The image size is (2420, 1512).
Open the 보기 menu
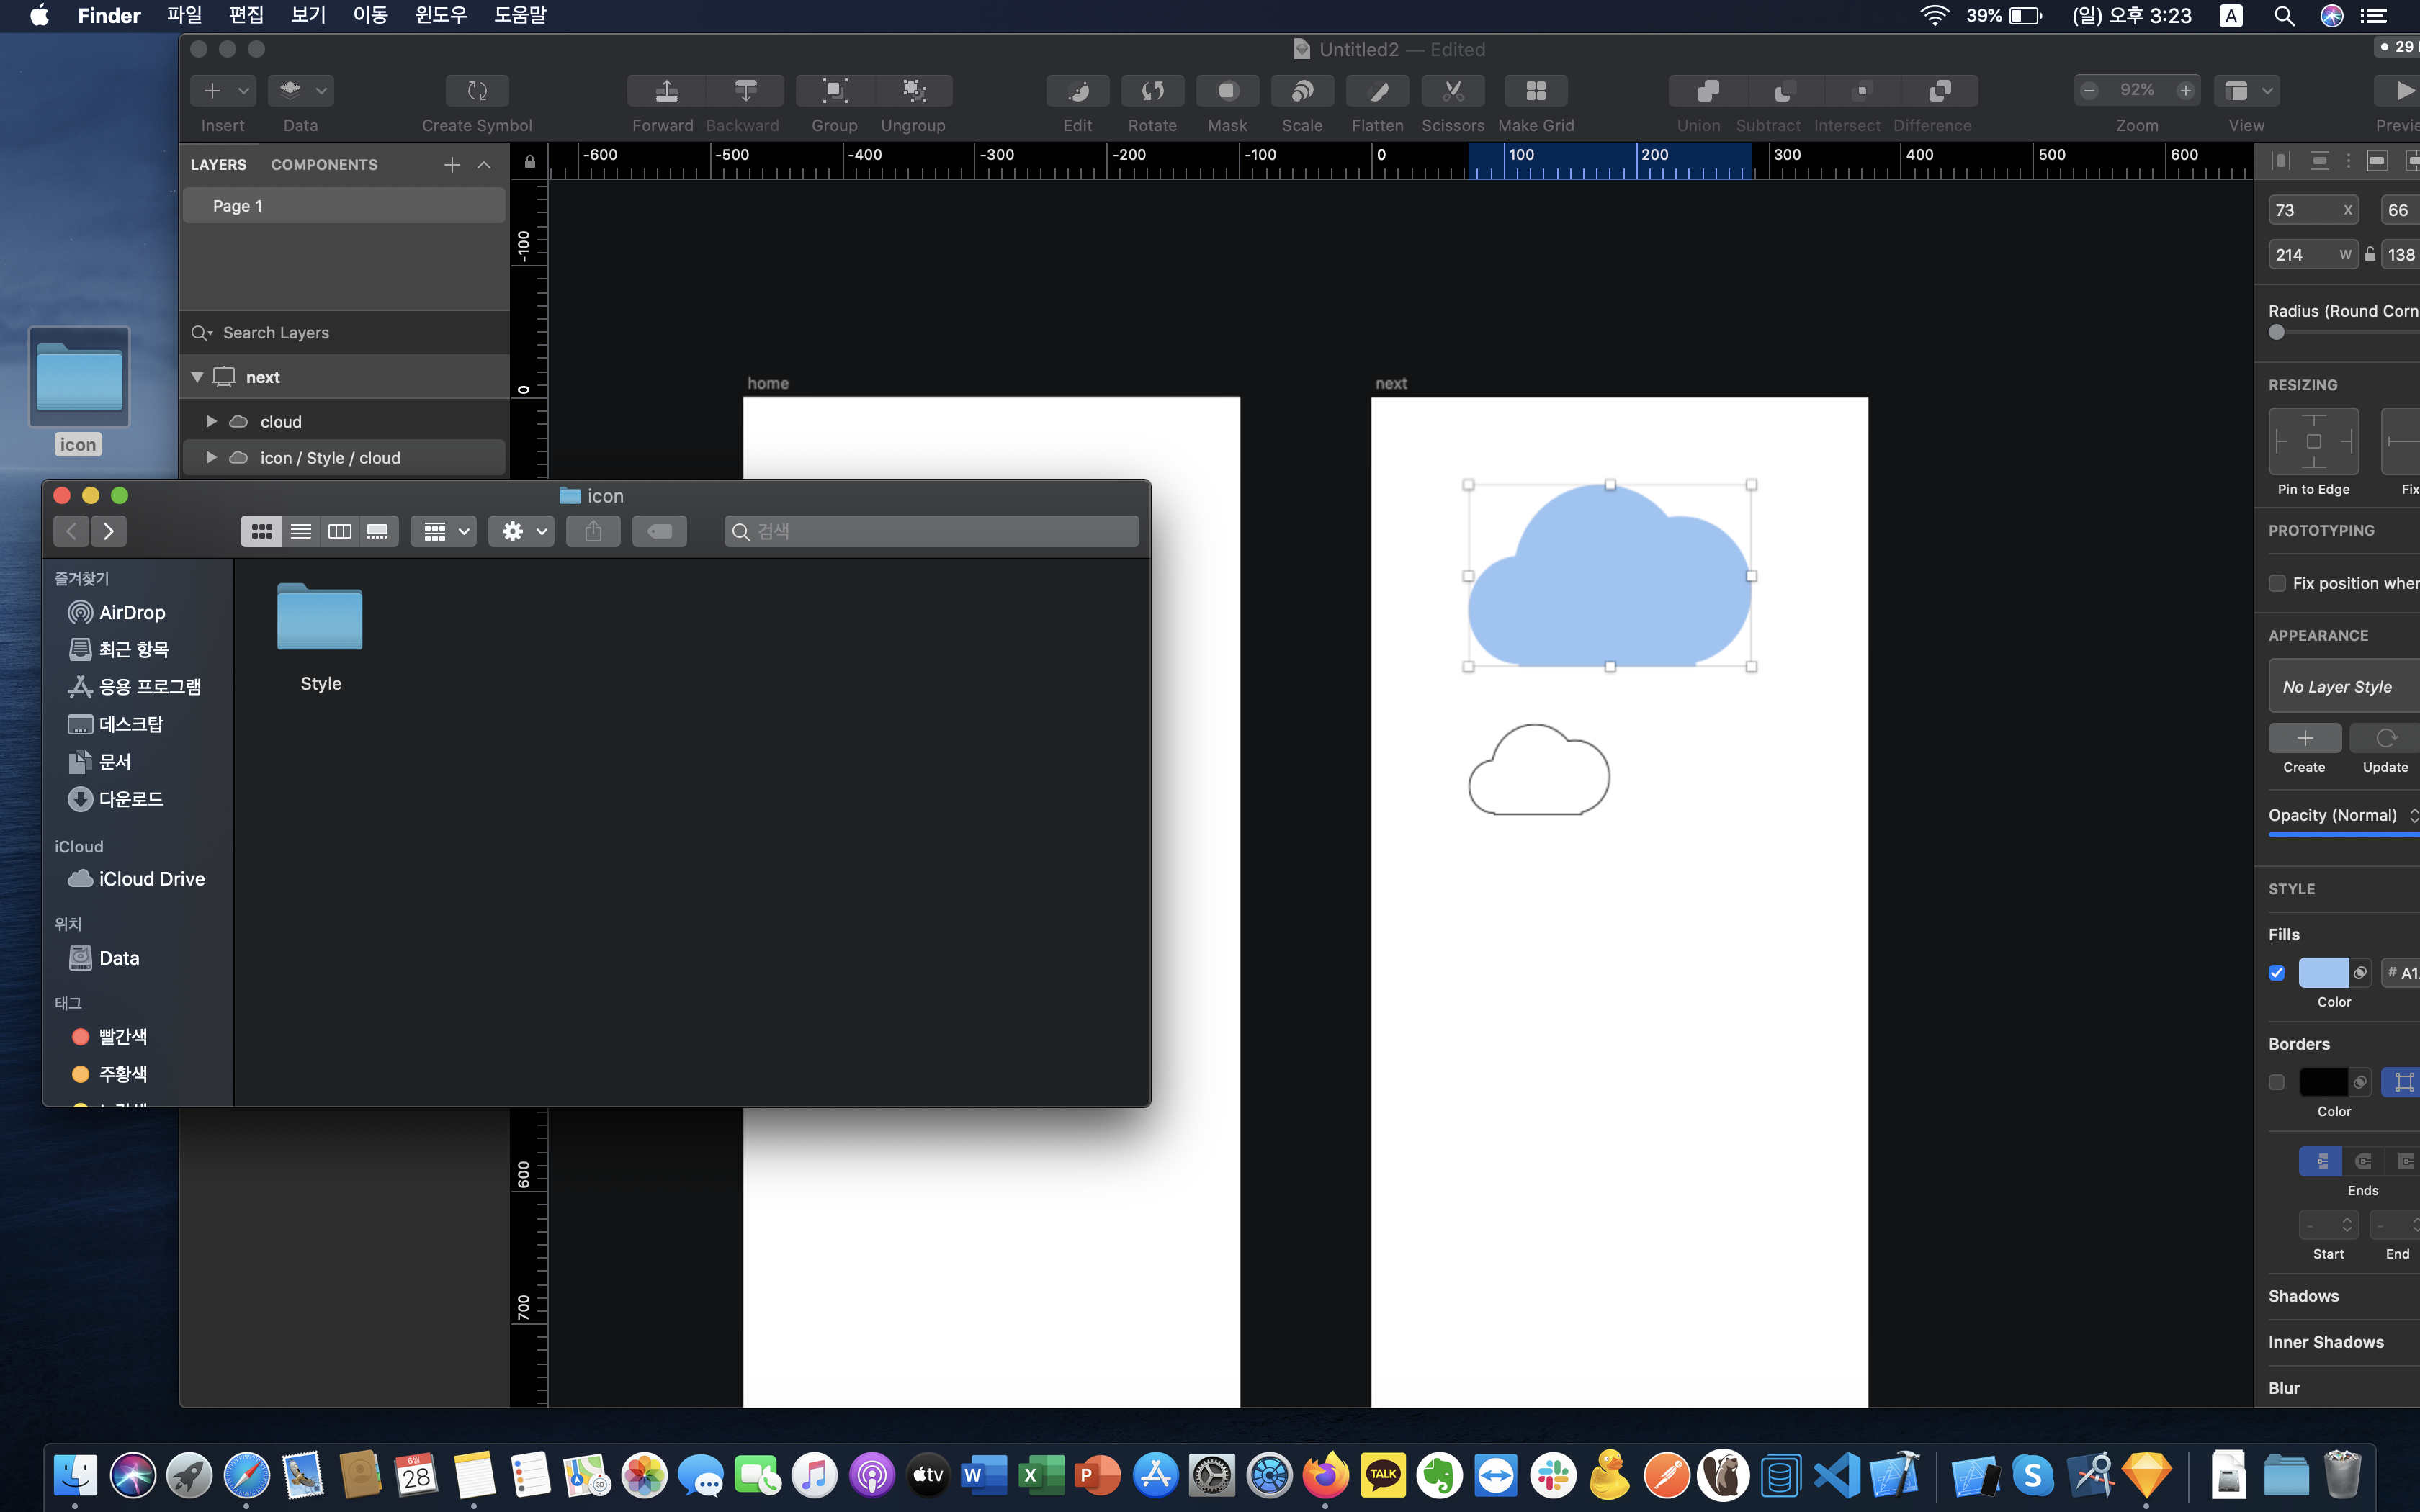(308, 15)
